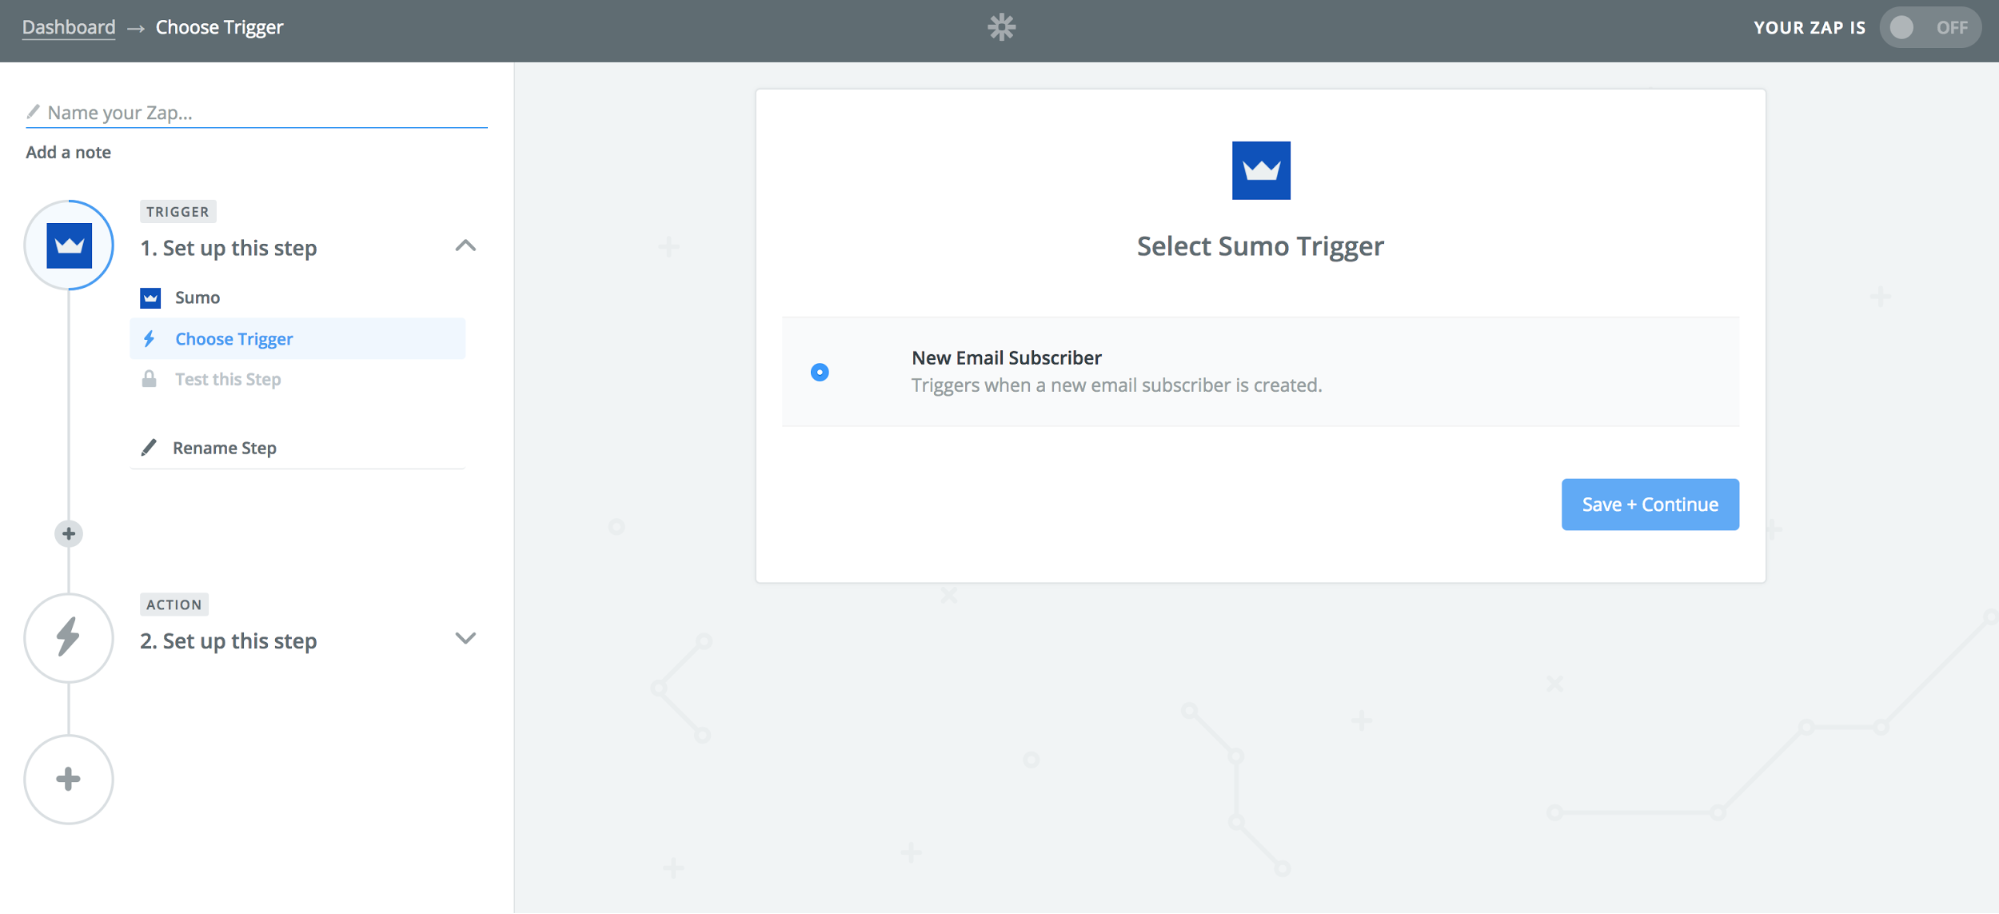Go to Dashboard via breadcrumb link

pos(69,27)
